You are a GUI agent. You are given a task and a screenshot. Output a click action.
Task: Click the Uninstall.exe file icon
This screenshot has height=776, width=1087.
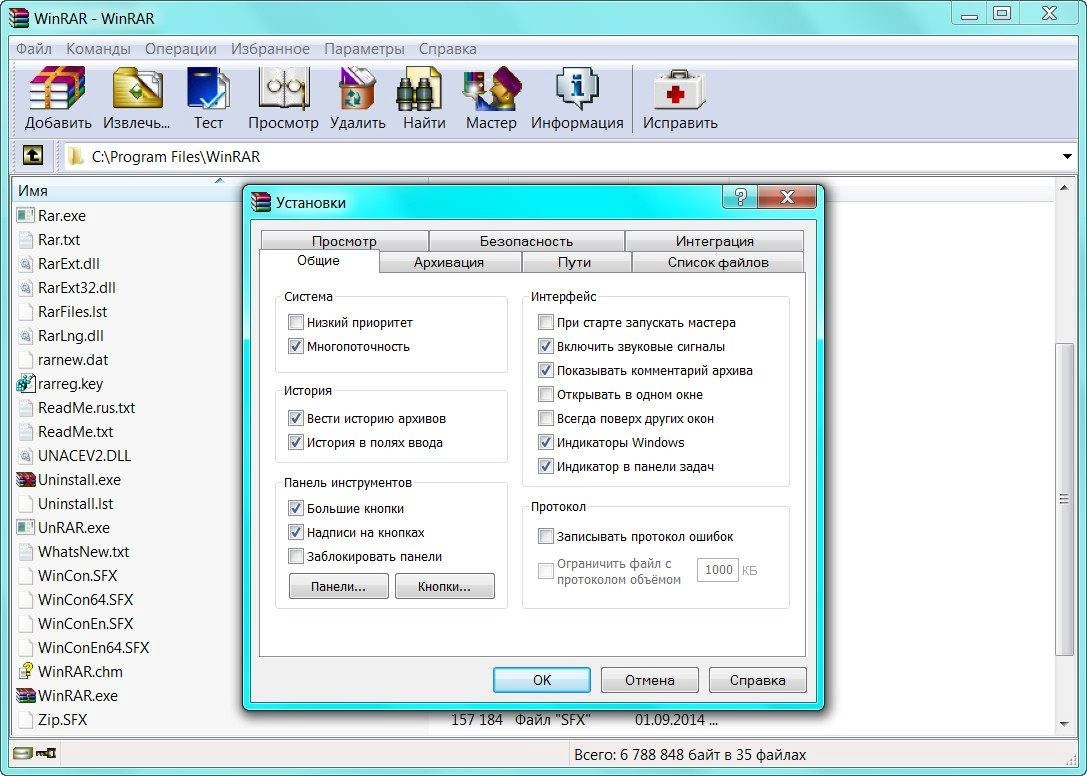pyautogui.click(x=26, y=480)
